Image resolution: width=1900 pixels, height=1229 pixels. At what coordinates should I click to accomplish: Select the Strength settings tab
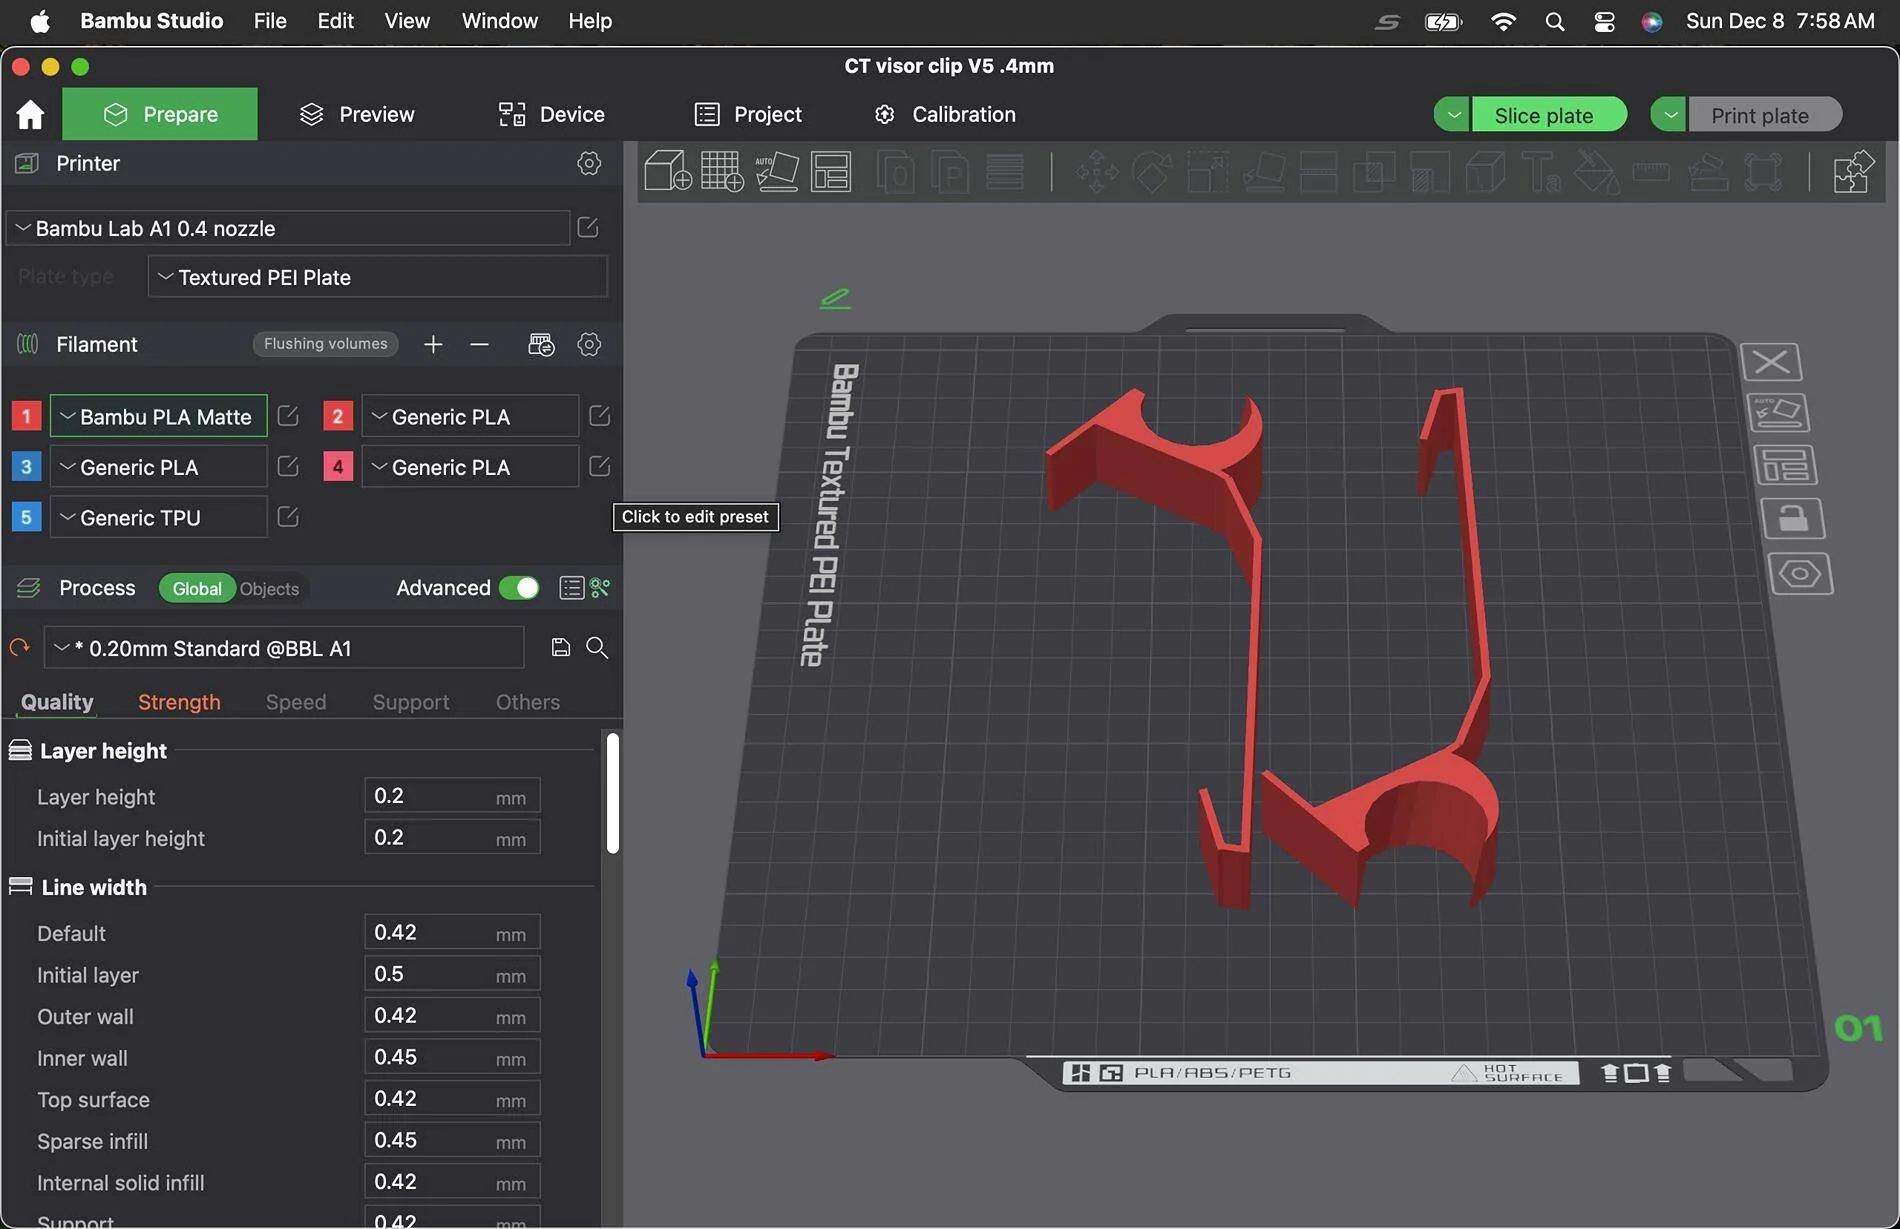(x=179, y=702)
